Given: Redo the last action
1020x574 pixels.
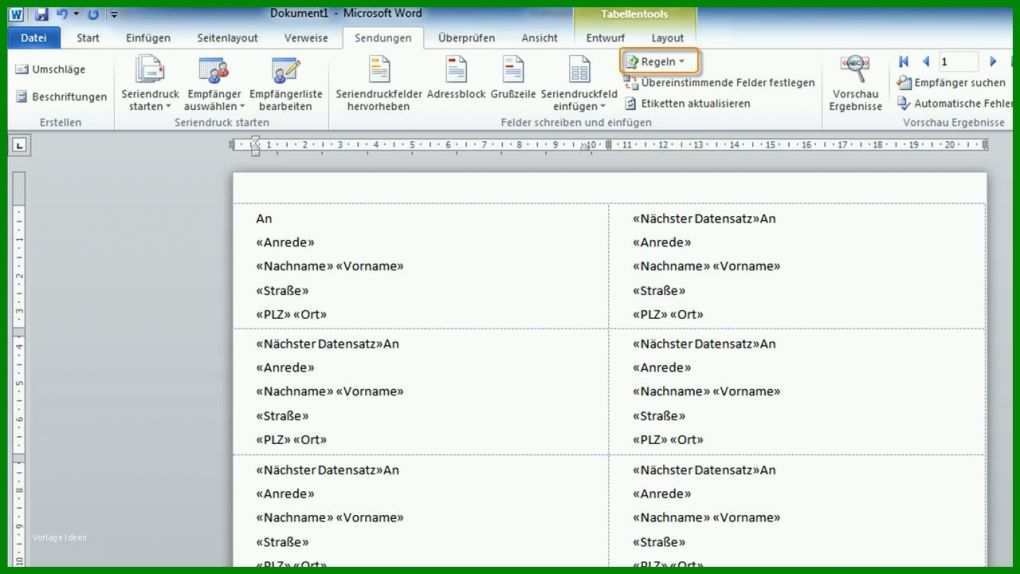Looking at the screenshot, I should 93,14.
